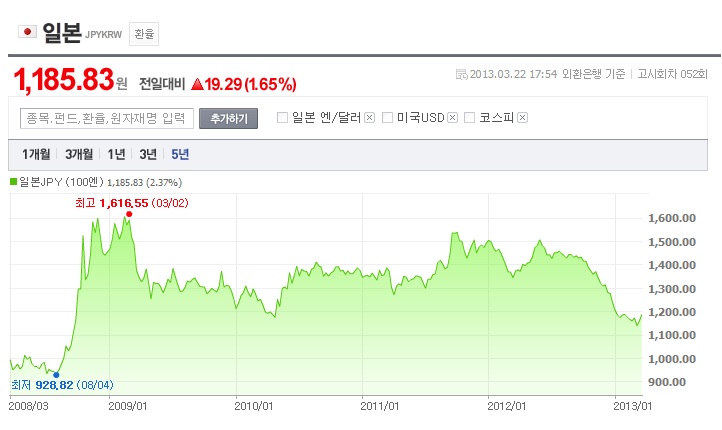This screenshot has width=722, height=430.
Task: Switch chart to the 3개월 period
Action: tap(79, 154)
